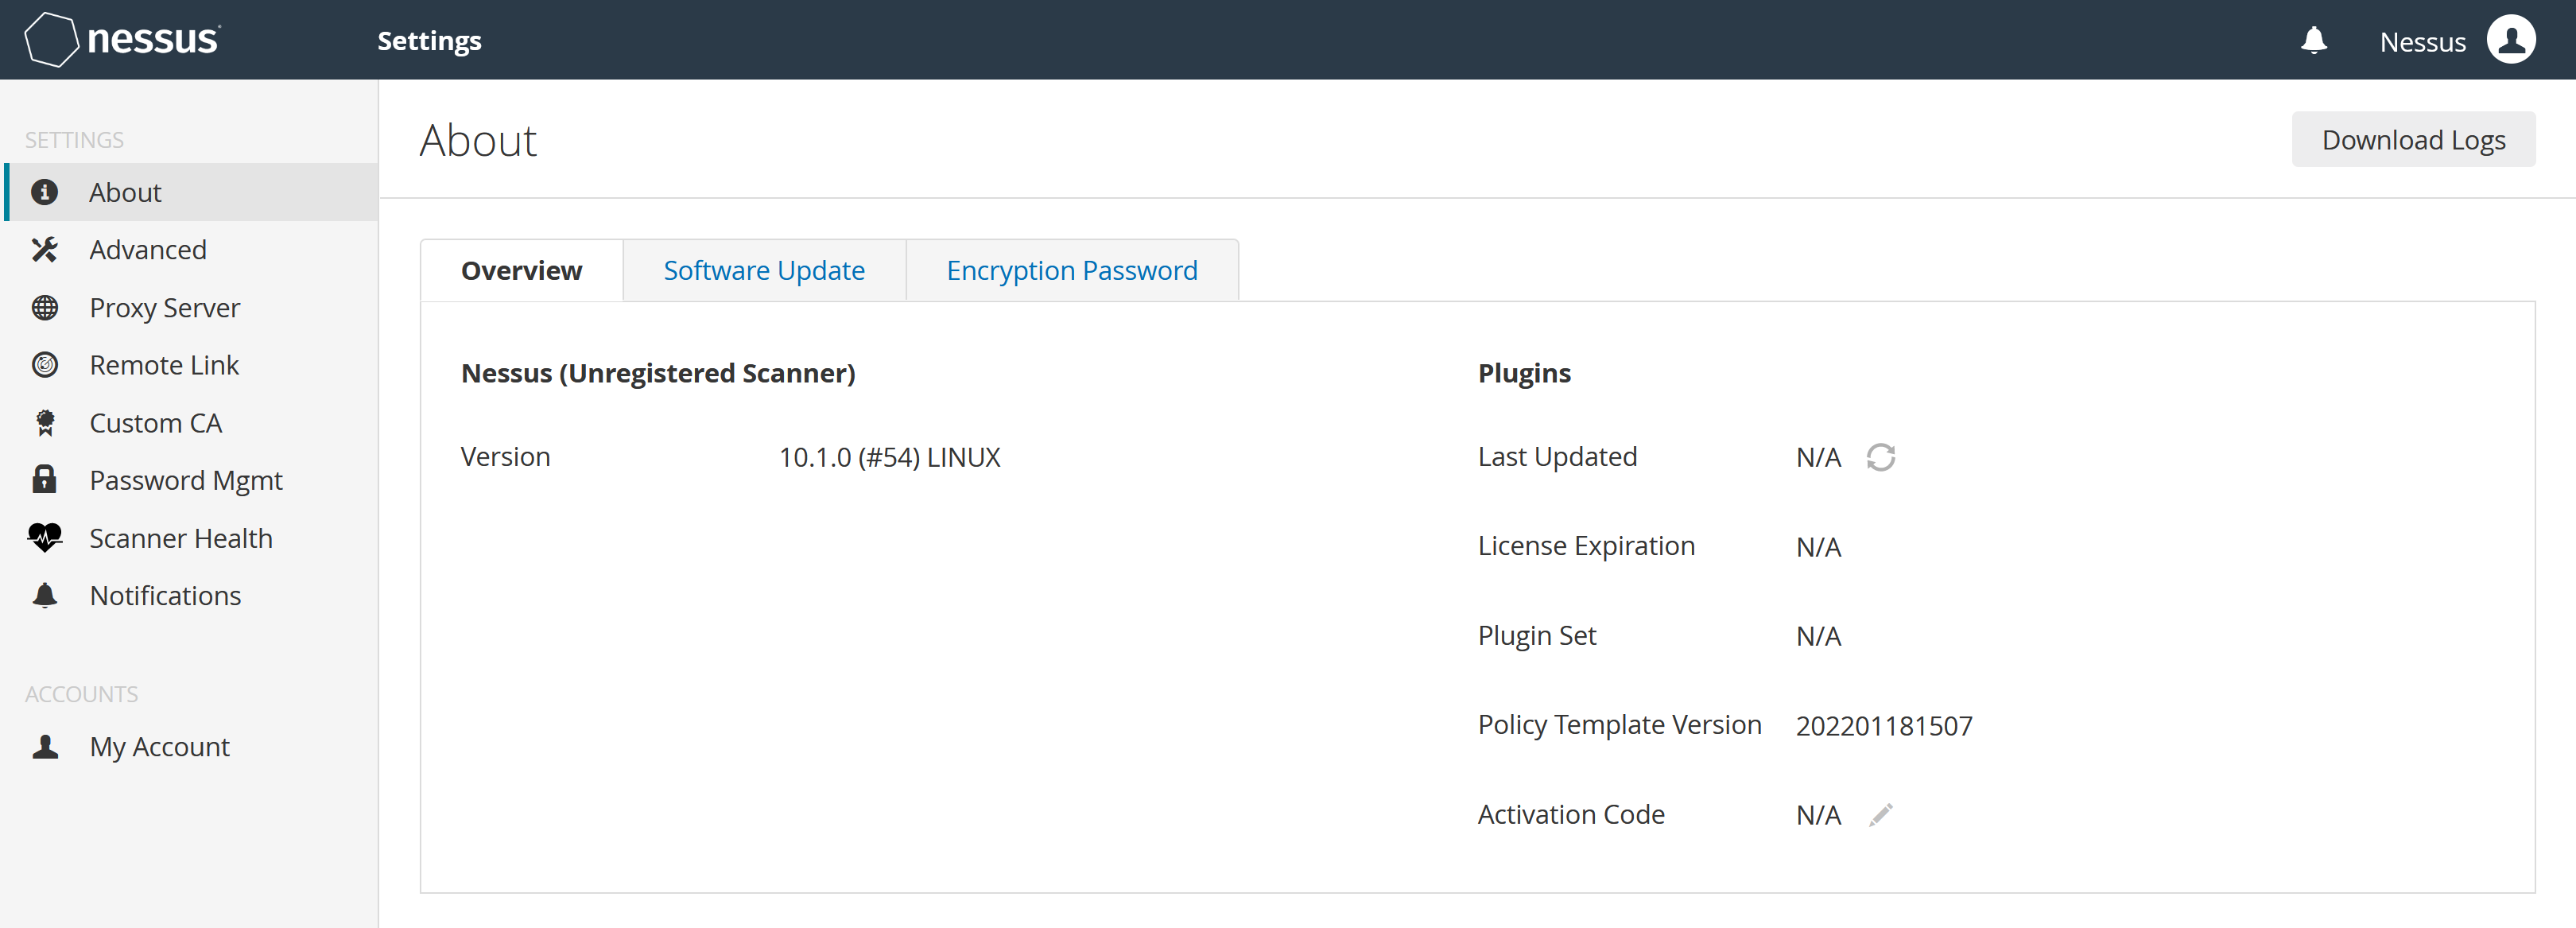2576x928 pixels.
Task: Click the Custom CA certificate icon
Action: click(44, 423)
